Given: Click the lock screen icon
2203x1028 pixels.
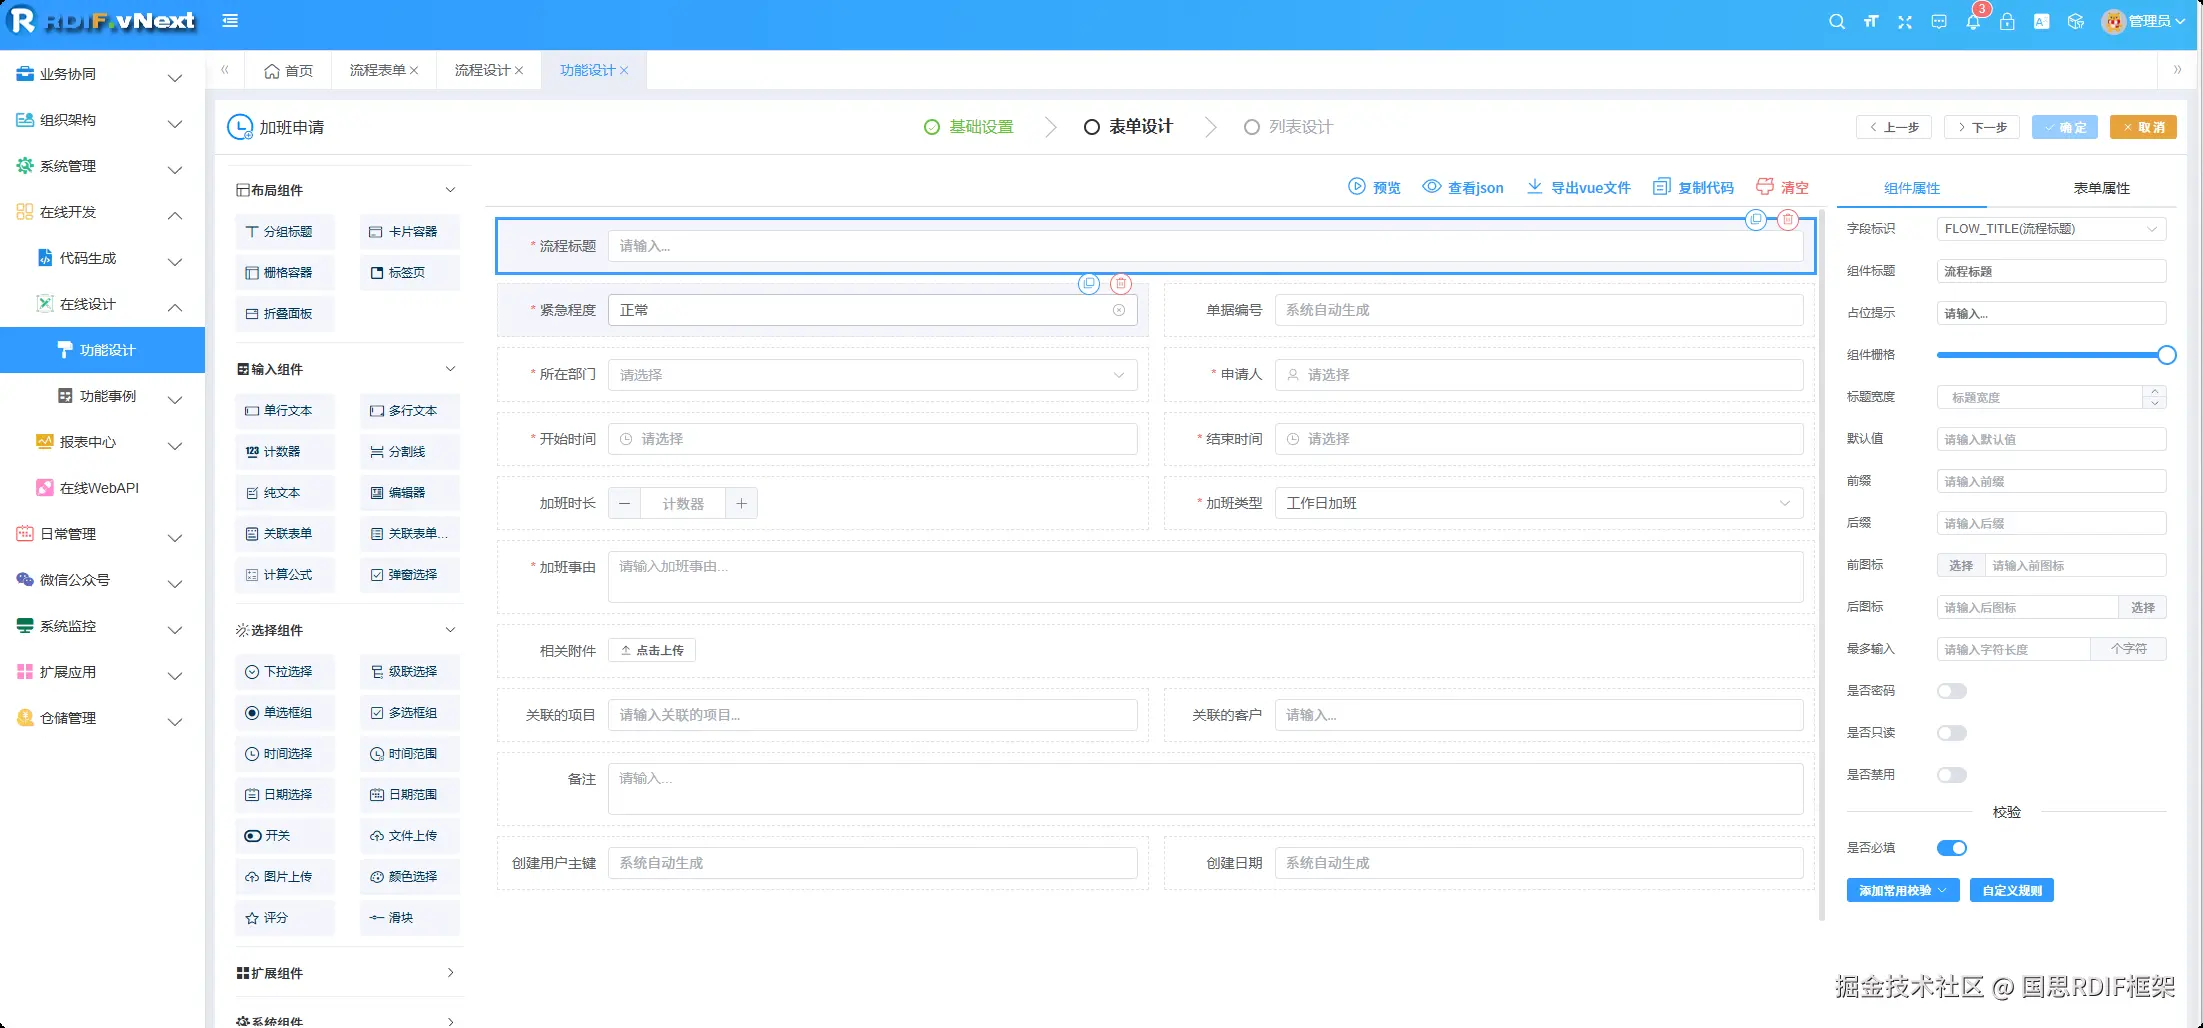Looking at the screenshot, I should coord(2006,21).
